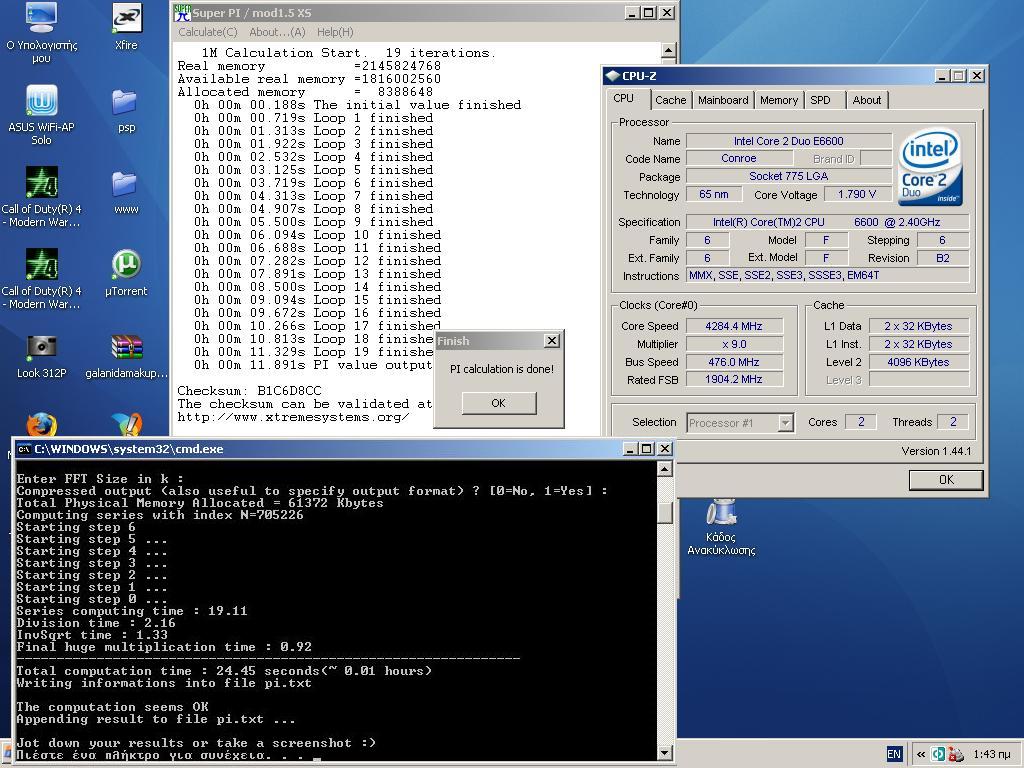Click the teal network tray icon
1024x768 pixels.
click(x=938, y=754)
